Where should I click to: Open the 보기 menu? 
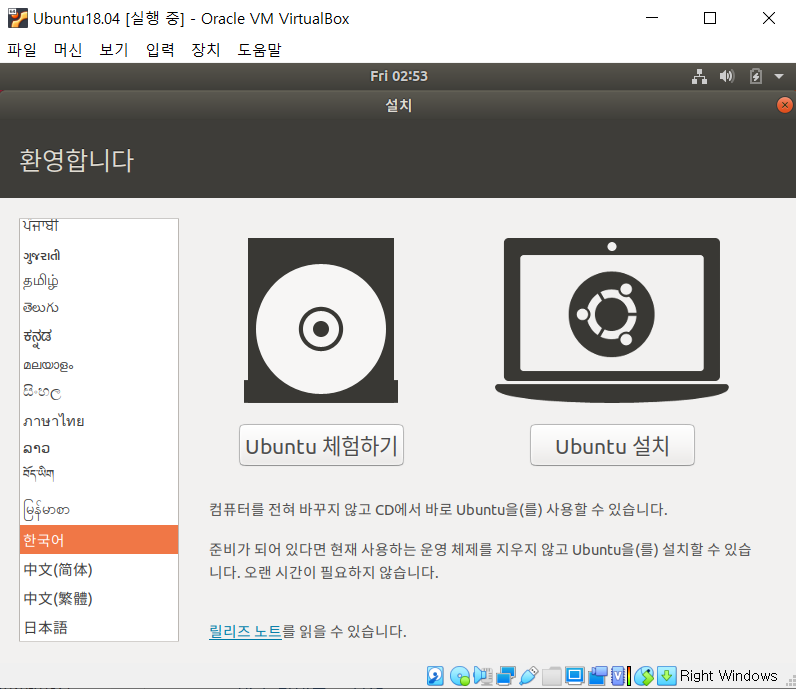pyautogui.click(x=114, y=50)
